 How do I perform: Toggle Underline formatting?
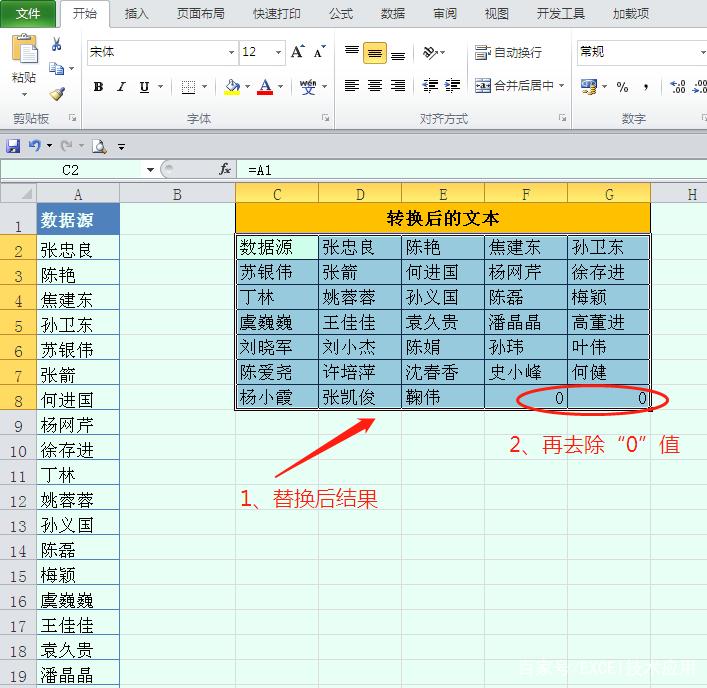pyautogui.click(x=144, y=87)
